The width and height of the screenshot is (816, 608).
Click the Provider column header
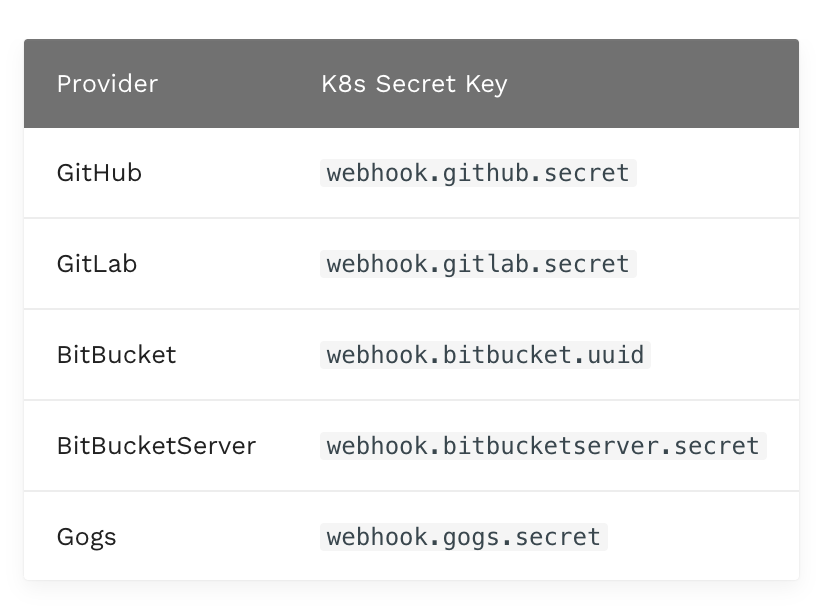coord(107,84)
